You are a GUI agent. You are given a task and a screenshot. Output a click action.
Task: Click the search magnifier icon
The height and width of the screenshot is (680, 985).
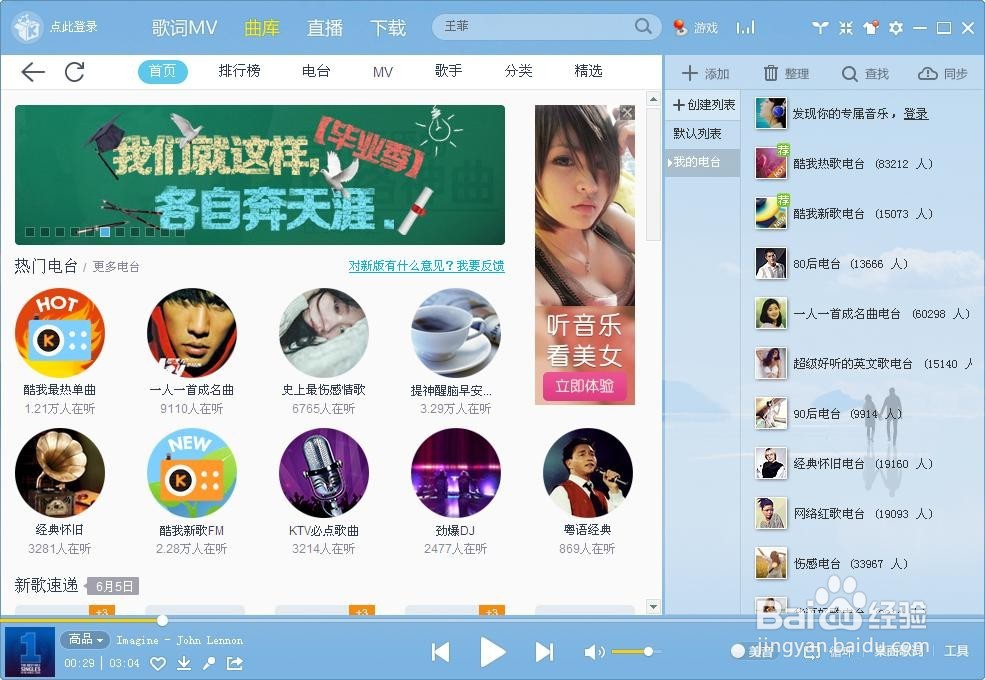[643, 26]
